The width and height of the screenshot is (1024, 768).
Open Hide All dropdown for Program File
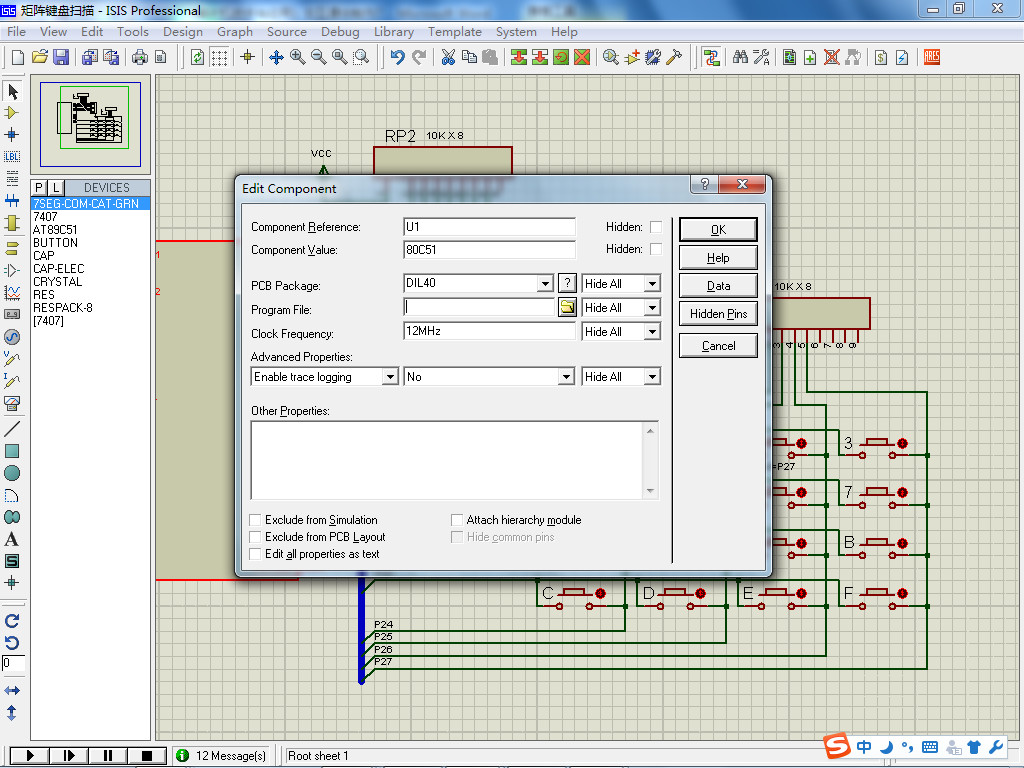pyautogui.click(x=652, y=308)
